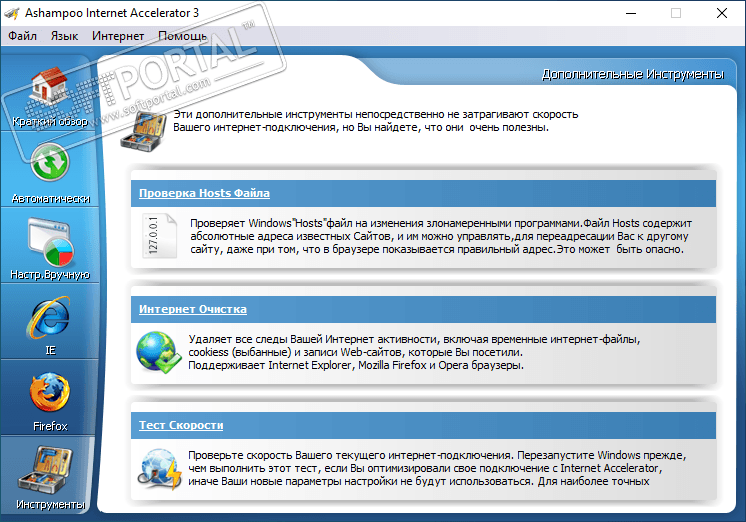The image size is (746, 522).
Task: Open the Файл menu
Action: pos(22,36)
